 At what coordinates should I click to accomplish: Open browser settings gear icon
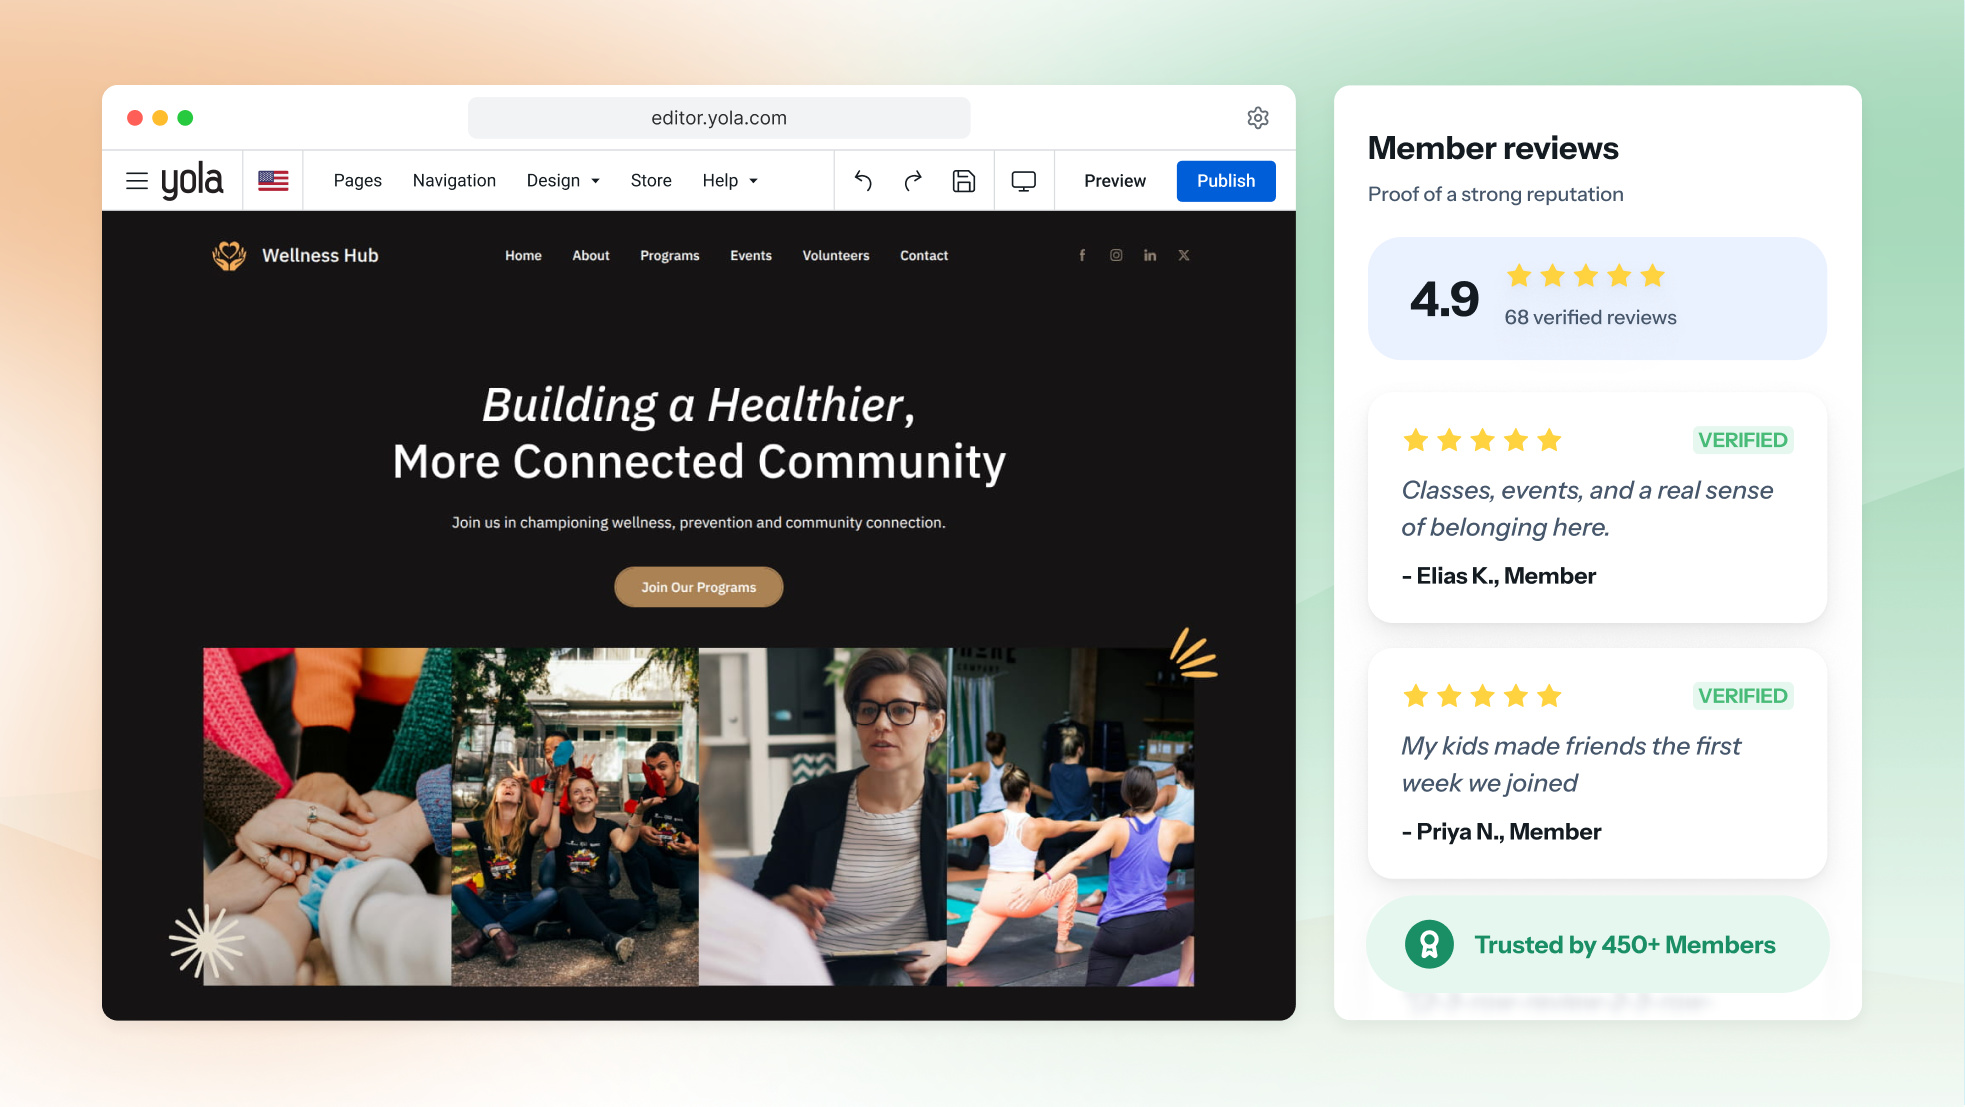(x=1258, y=118)
